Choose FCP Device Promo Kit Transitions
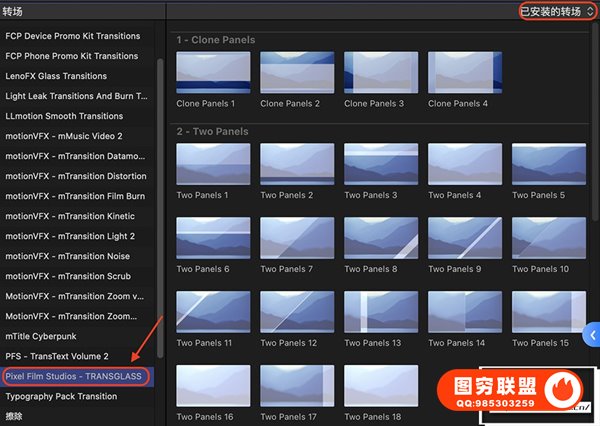The height and width of the screenshot is (426, 600). (72, 36)
